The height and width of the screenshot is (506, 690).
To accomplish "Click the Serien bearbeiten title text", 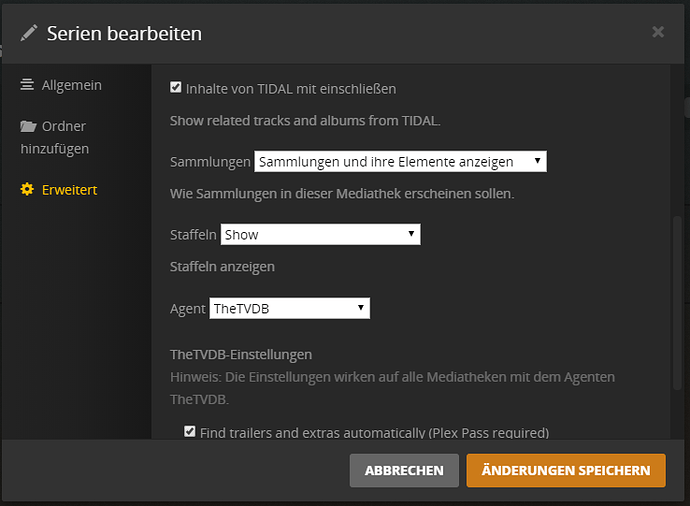I will 124,34.
